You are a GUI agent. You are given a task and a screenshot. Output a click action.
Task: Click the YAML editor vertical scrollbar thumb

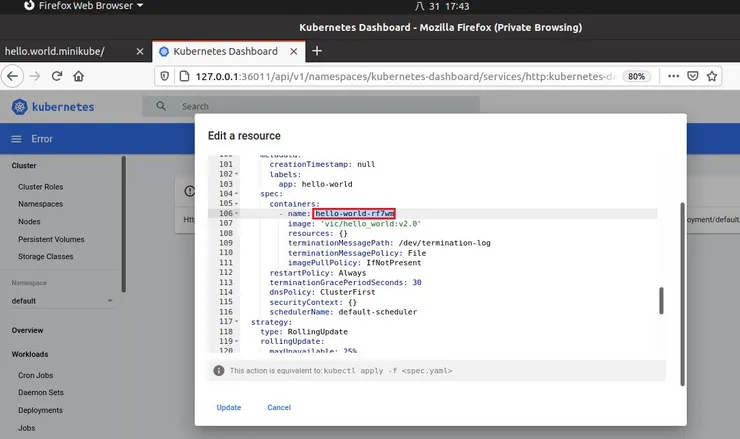pyautogui.click(x=659, y=300)
